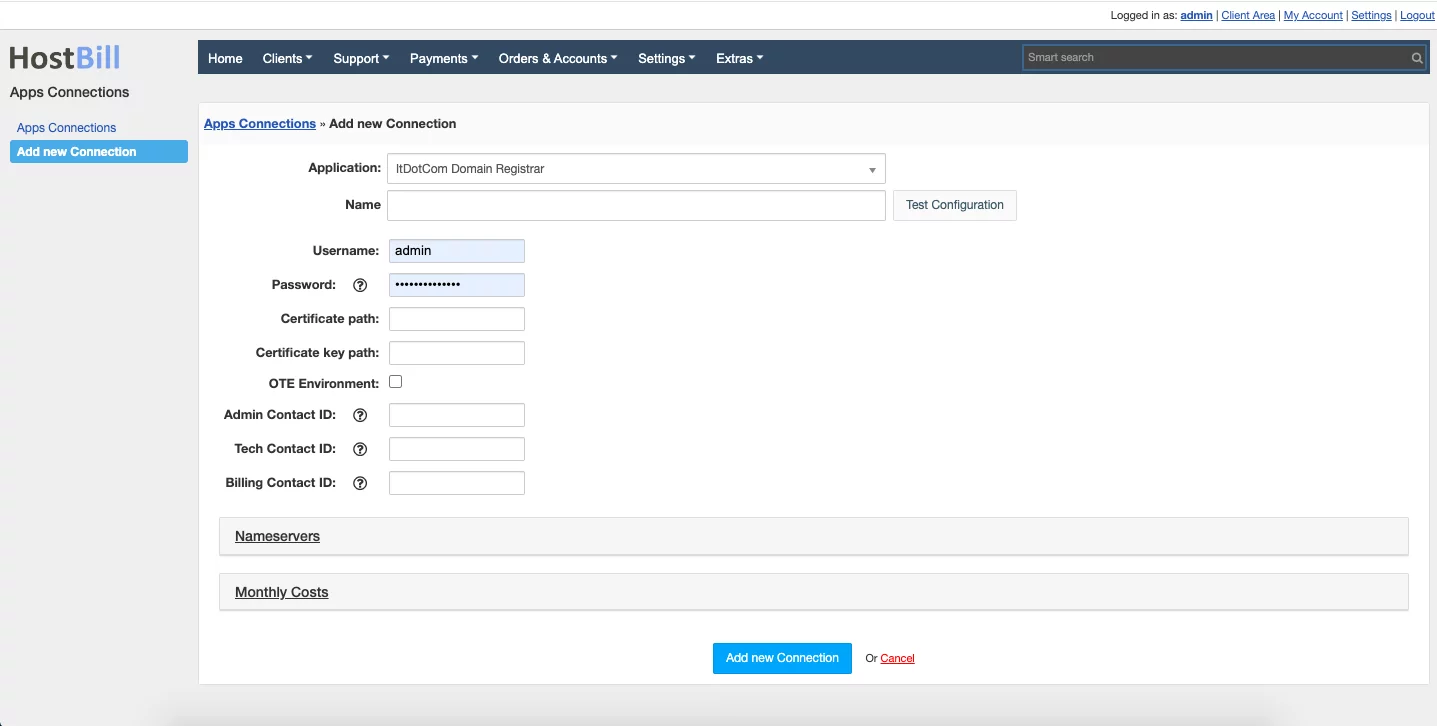Click the HostBill logo
1437x726 pixels.
point(65,58)
